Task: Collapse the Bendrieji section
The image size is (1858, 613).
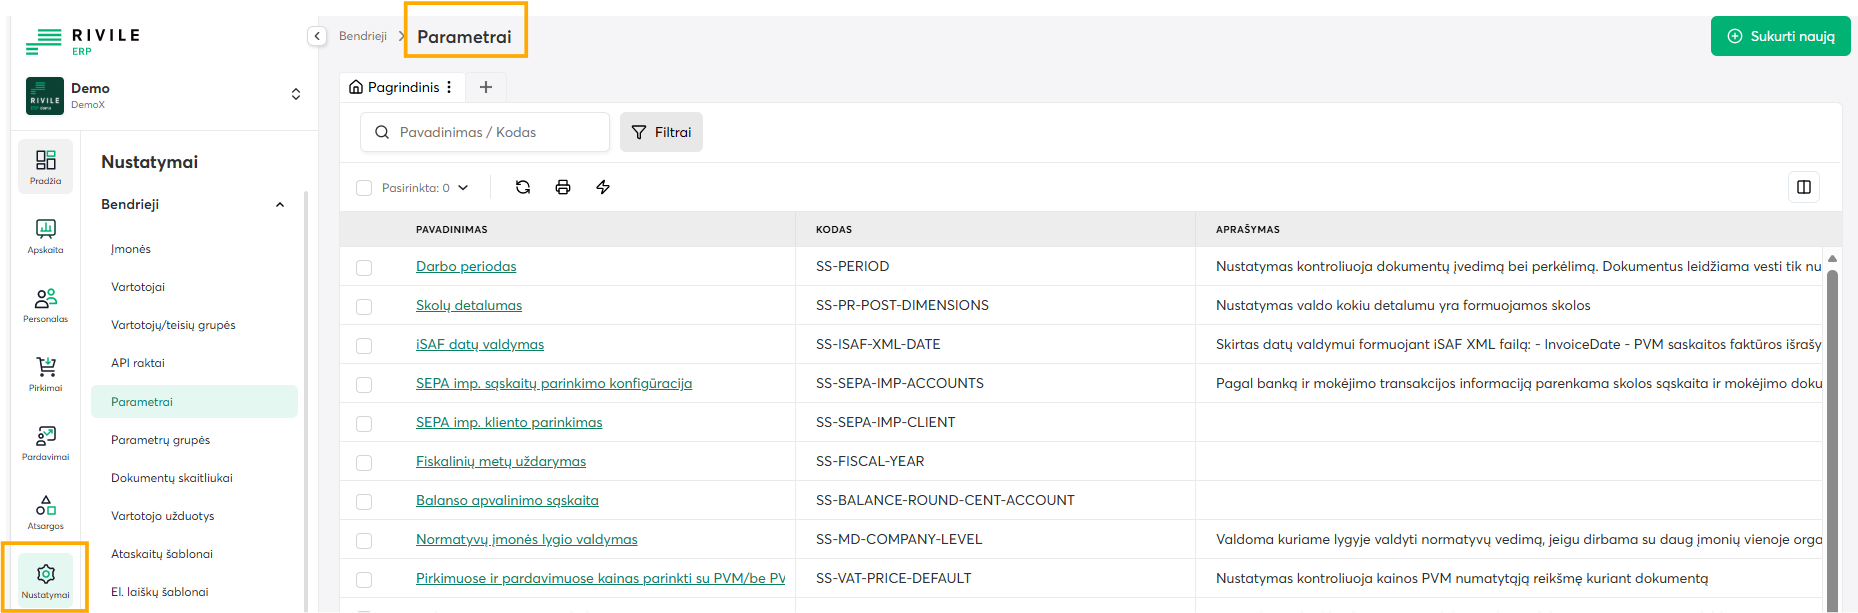Action: pos(280,205)
